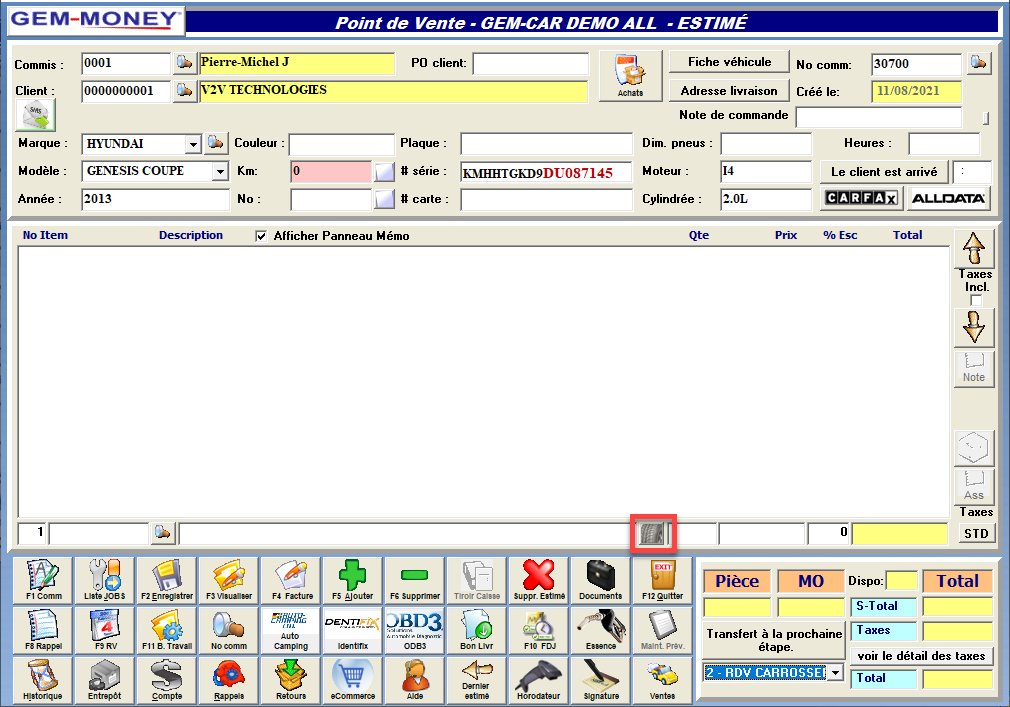Image resolution: width=1010 pixels, height=707 pixels.
Task: Open the Documents briefcase
Action: [600, 580]
